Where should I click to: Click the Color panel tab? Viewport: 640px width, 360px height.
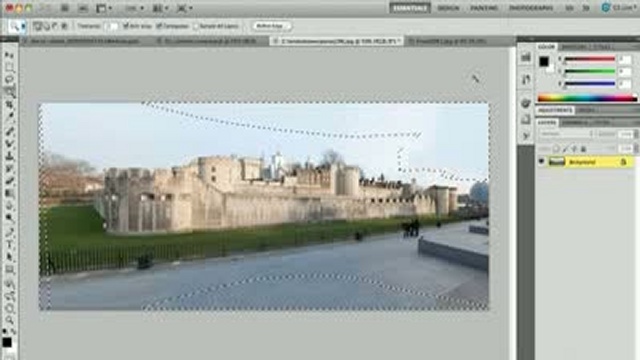(x=547, y=47)
